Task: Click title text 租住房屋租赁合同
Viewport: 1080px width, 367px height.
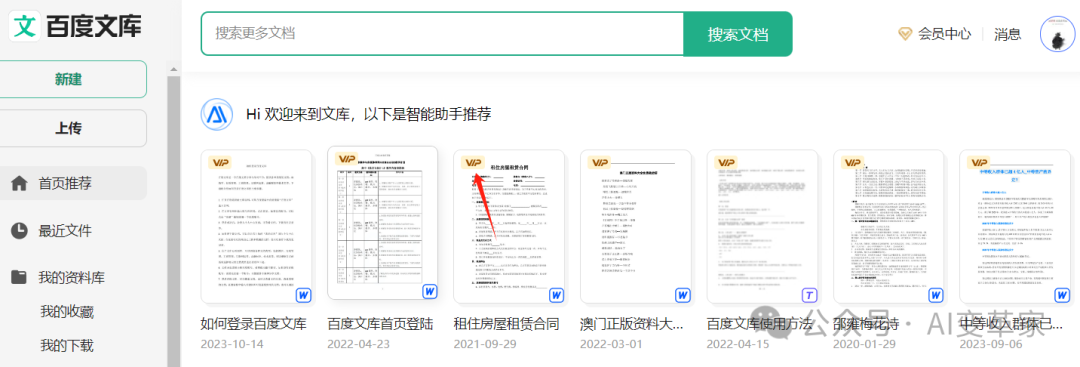Action: tap(506, 324)
